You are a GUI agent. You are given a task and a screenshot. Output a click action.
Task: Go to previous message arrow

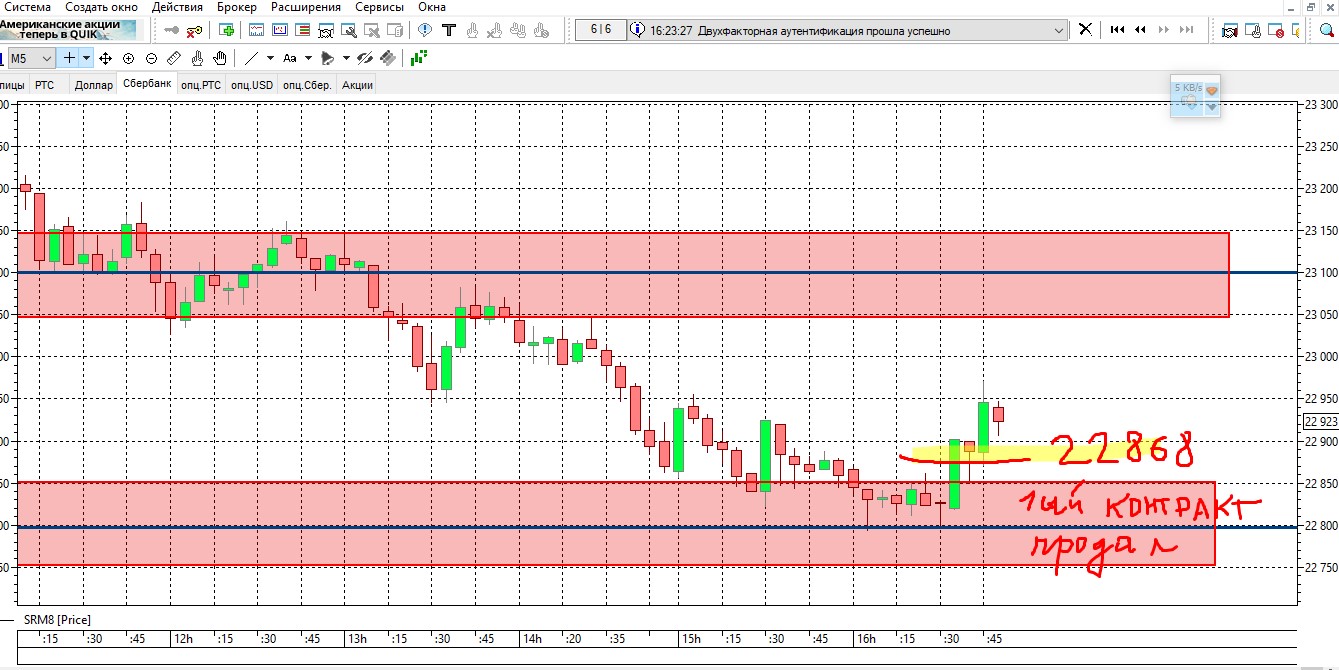[x=1140, y=29]
